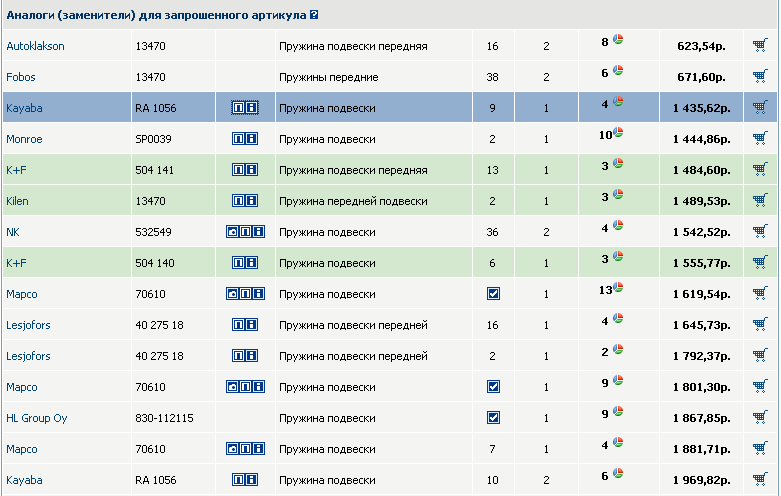The width and height of the screenshot is (781, 496).
Task: Select article number SP0039
Action: (153, 139)
